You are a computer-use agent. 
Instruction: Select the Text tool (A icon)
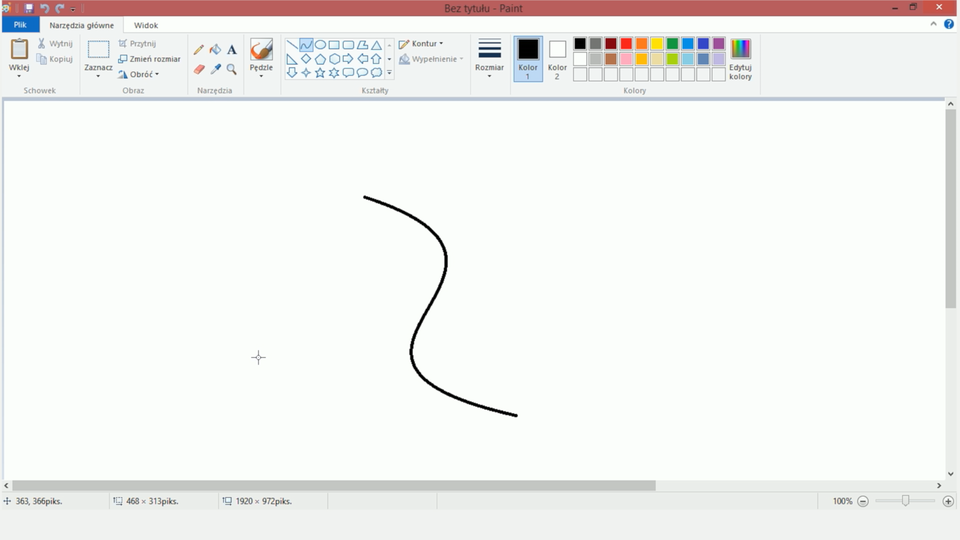(x=231, y=50)
